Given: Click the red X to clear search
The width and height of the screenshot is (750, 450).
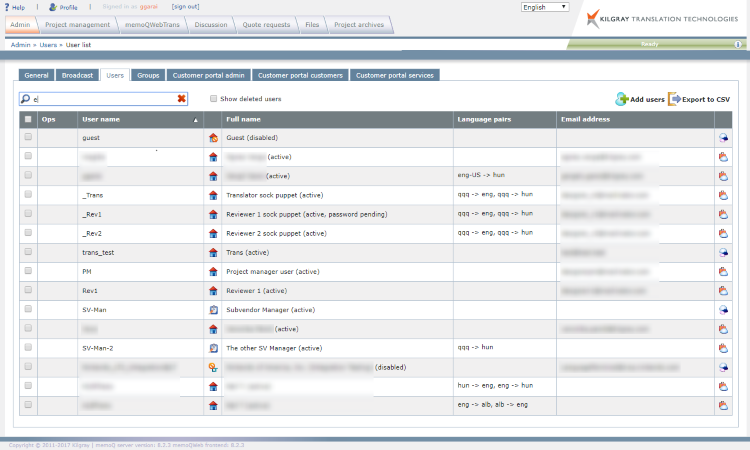Looking at the screenshot, I should click(x=181, y=99).
